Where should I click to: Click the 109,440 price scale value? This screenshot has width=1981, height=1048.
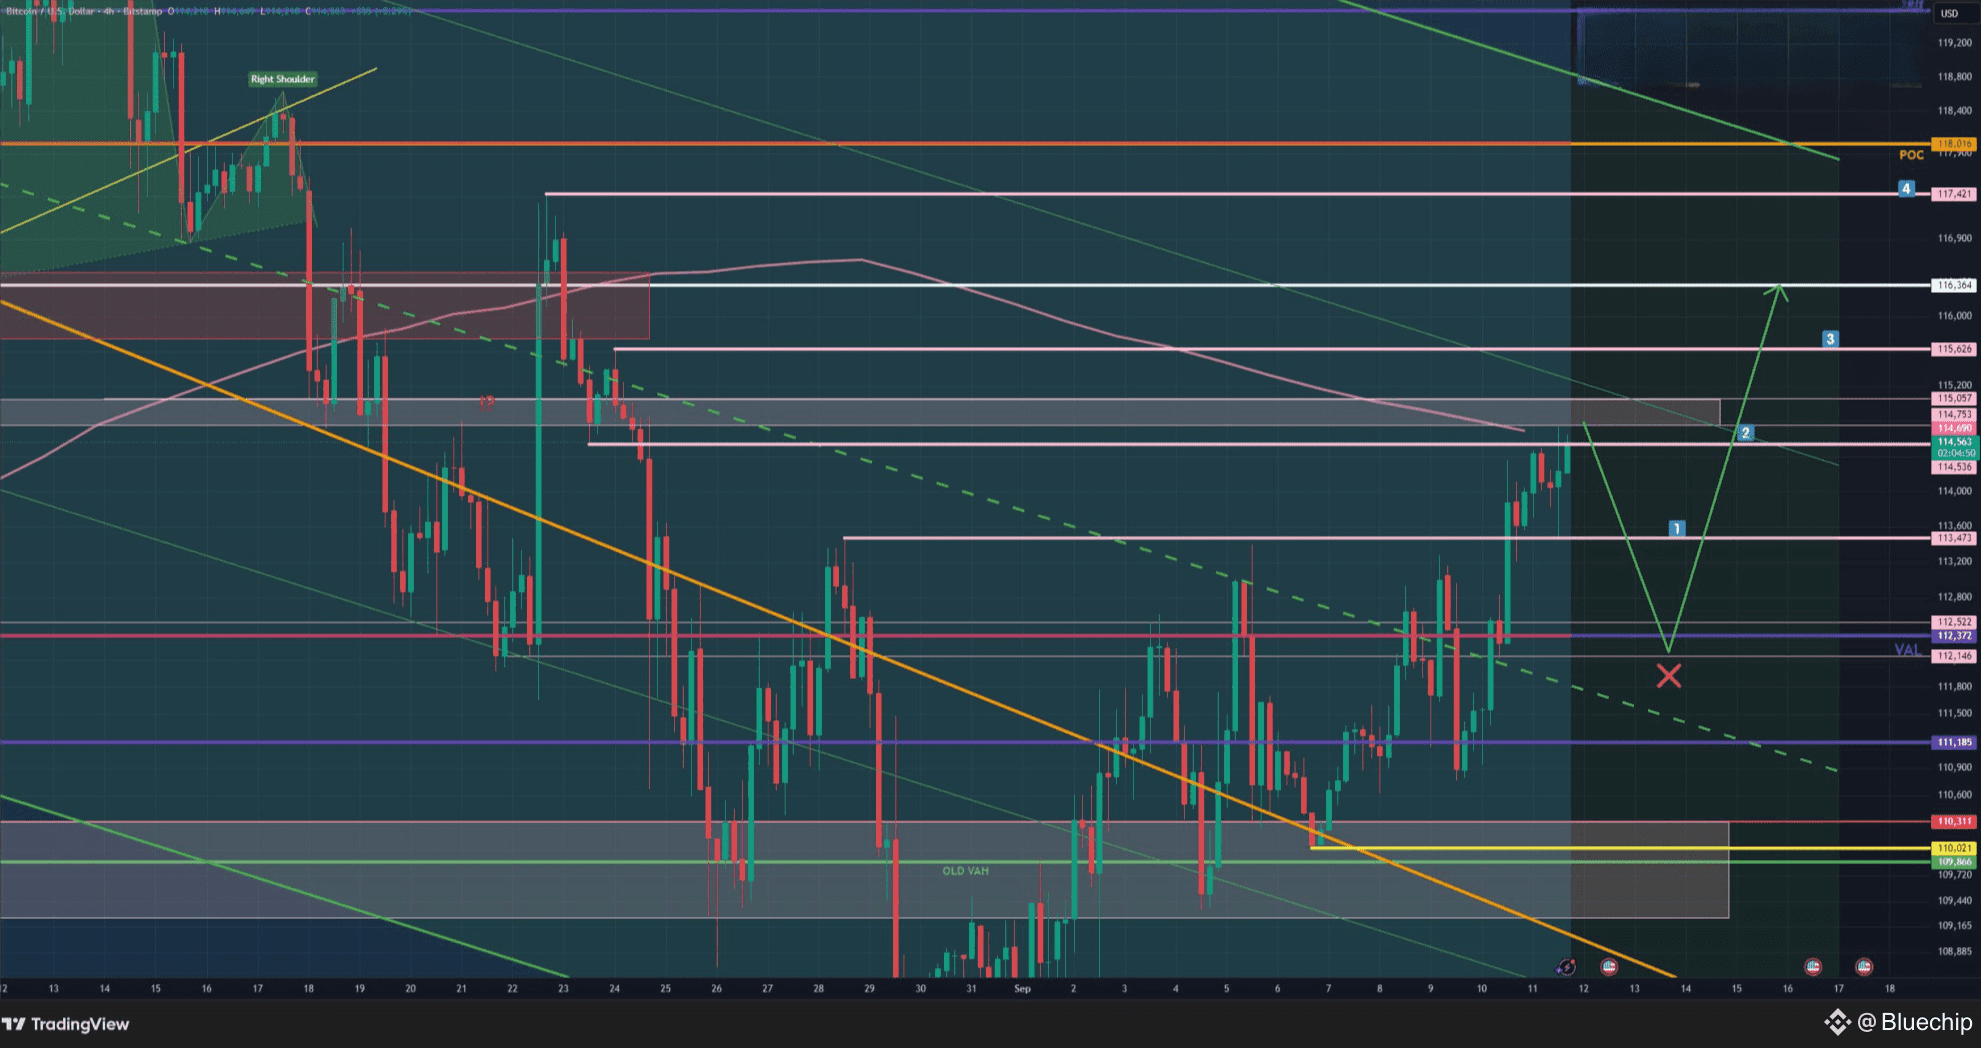tap(1954, 900)
